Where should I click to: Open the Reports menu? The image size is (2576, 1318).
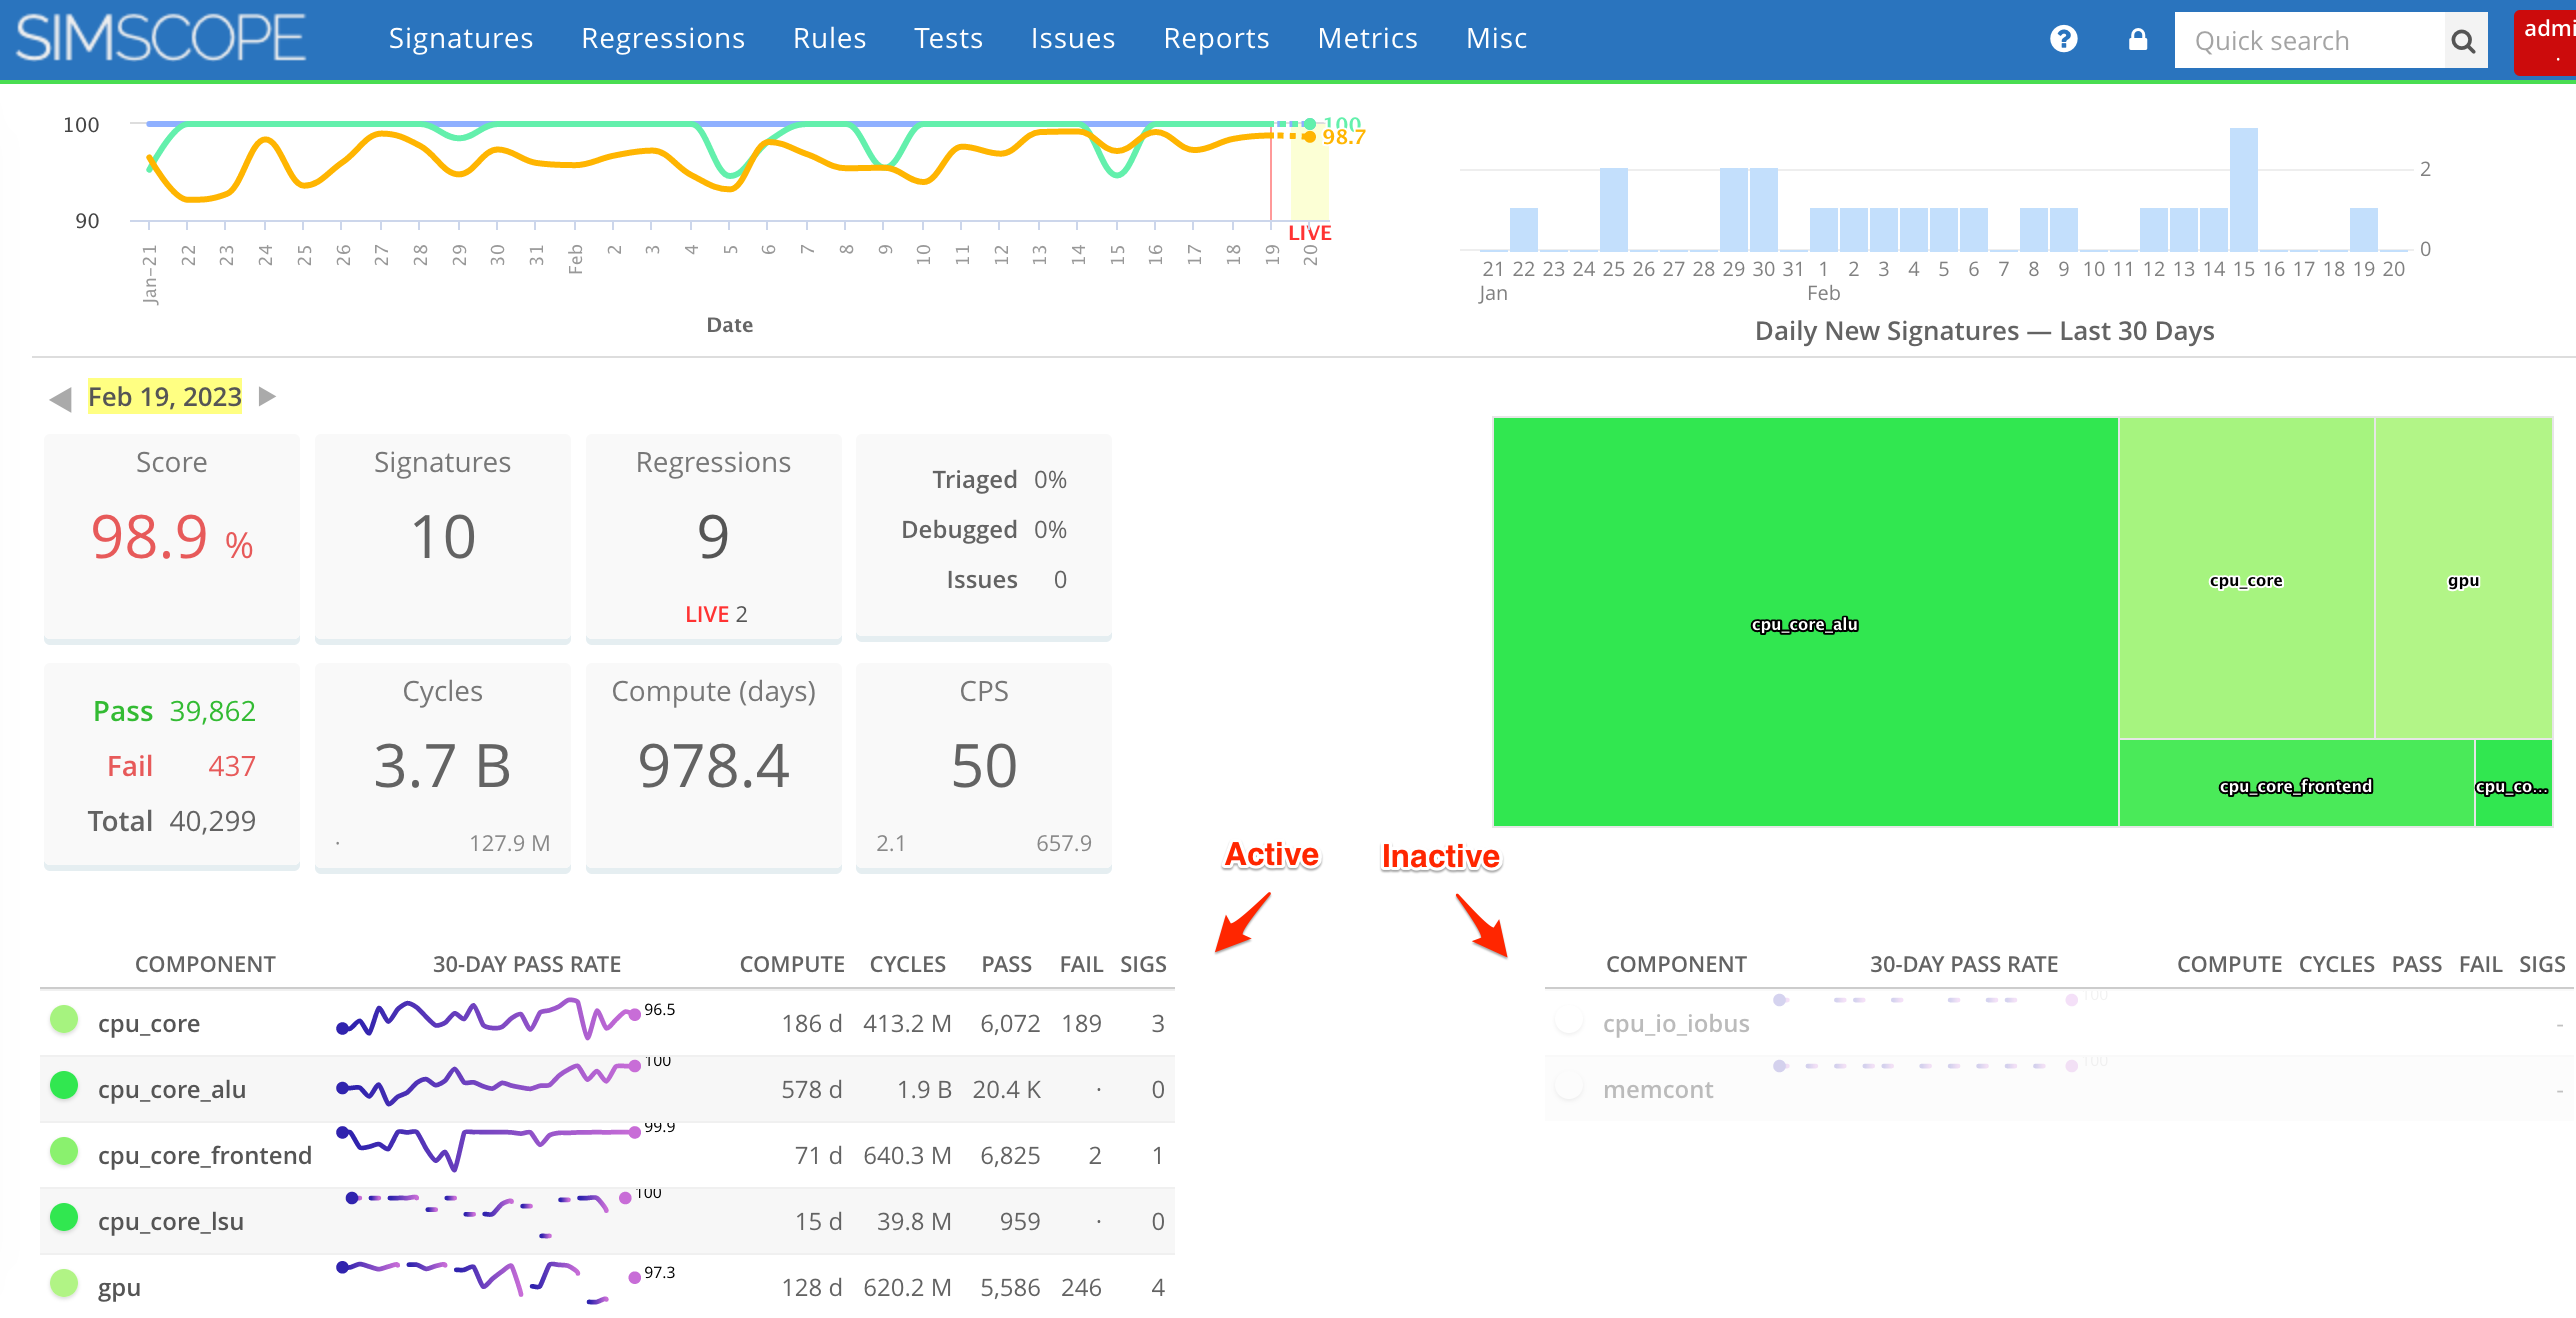coord(1216,38)
